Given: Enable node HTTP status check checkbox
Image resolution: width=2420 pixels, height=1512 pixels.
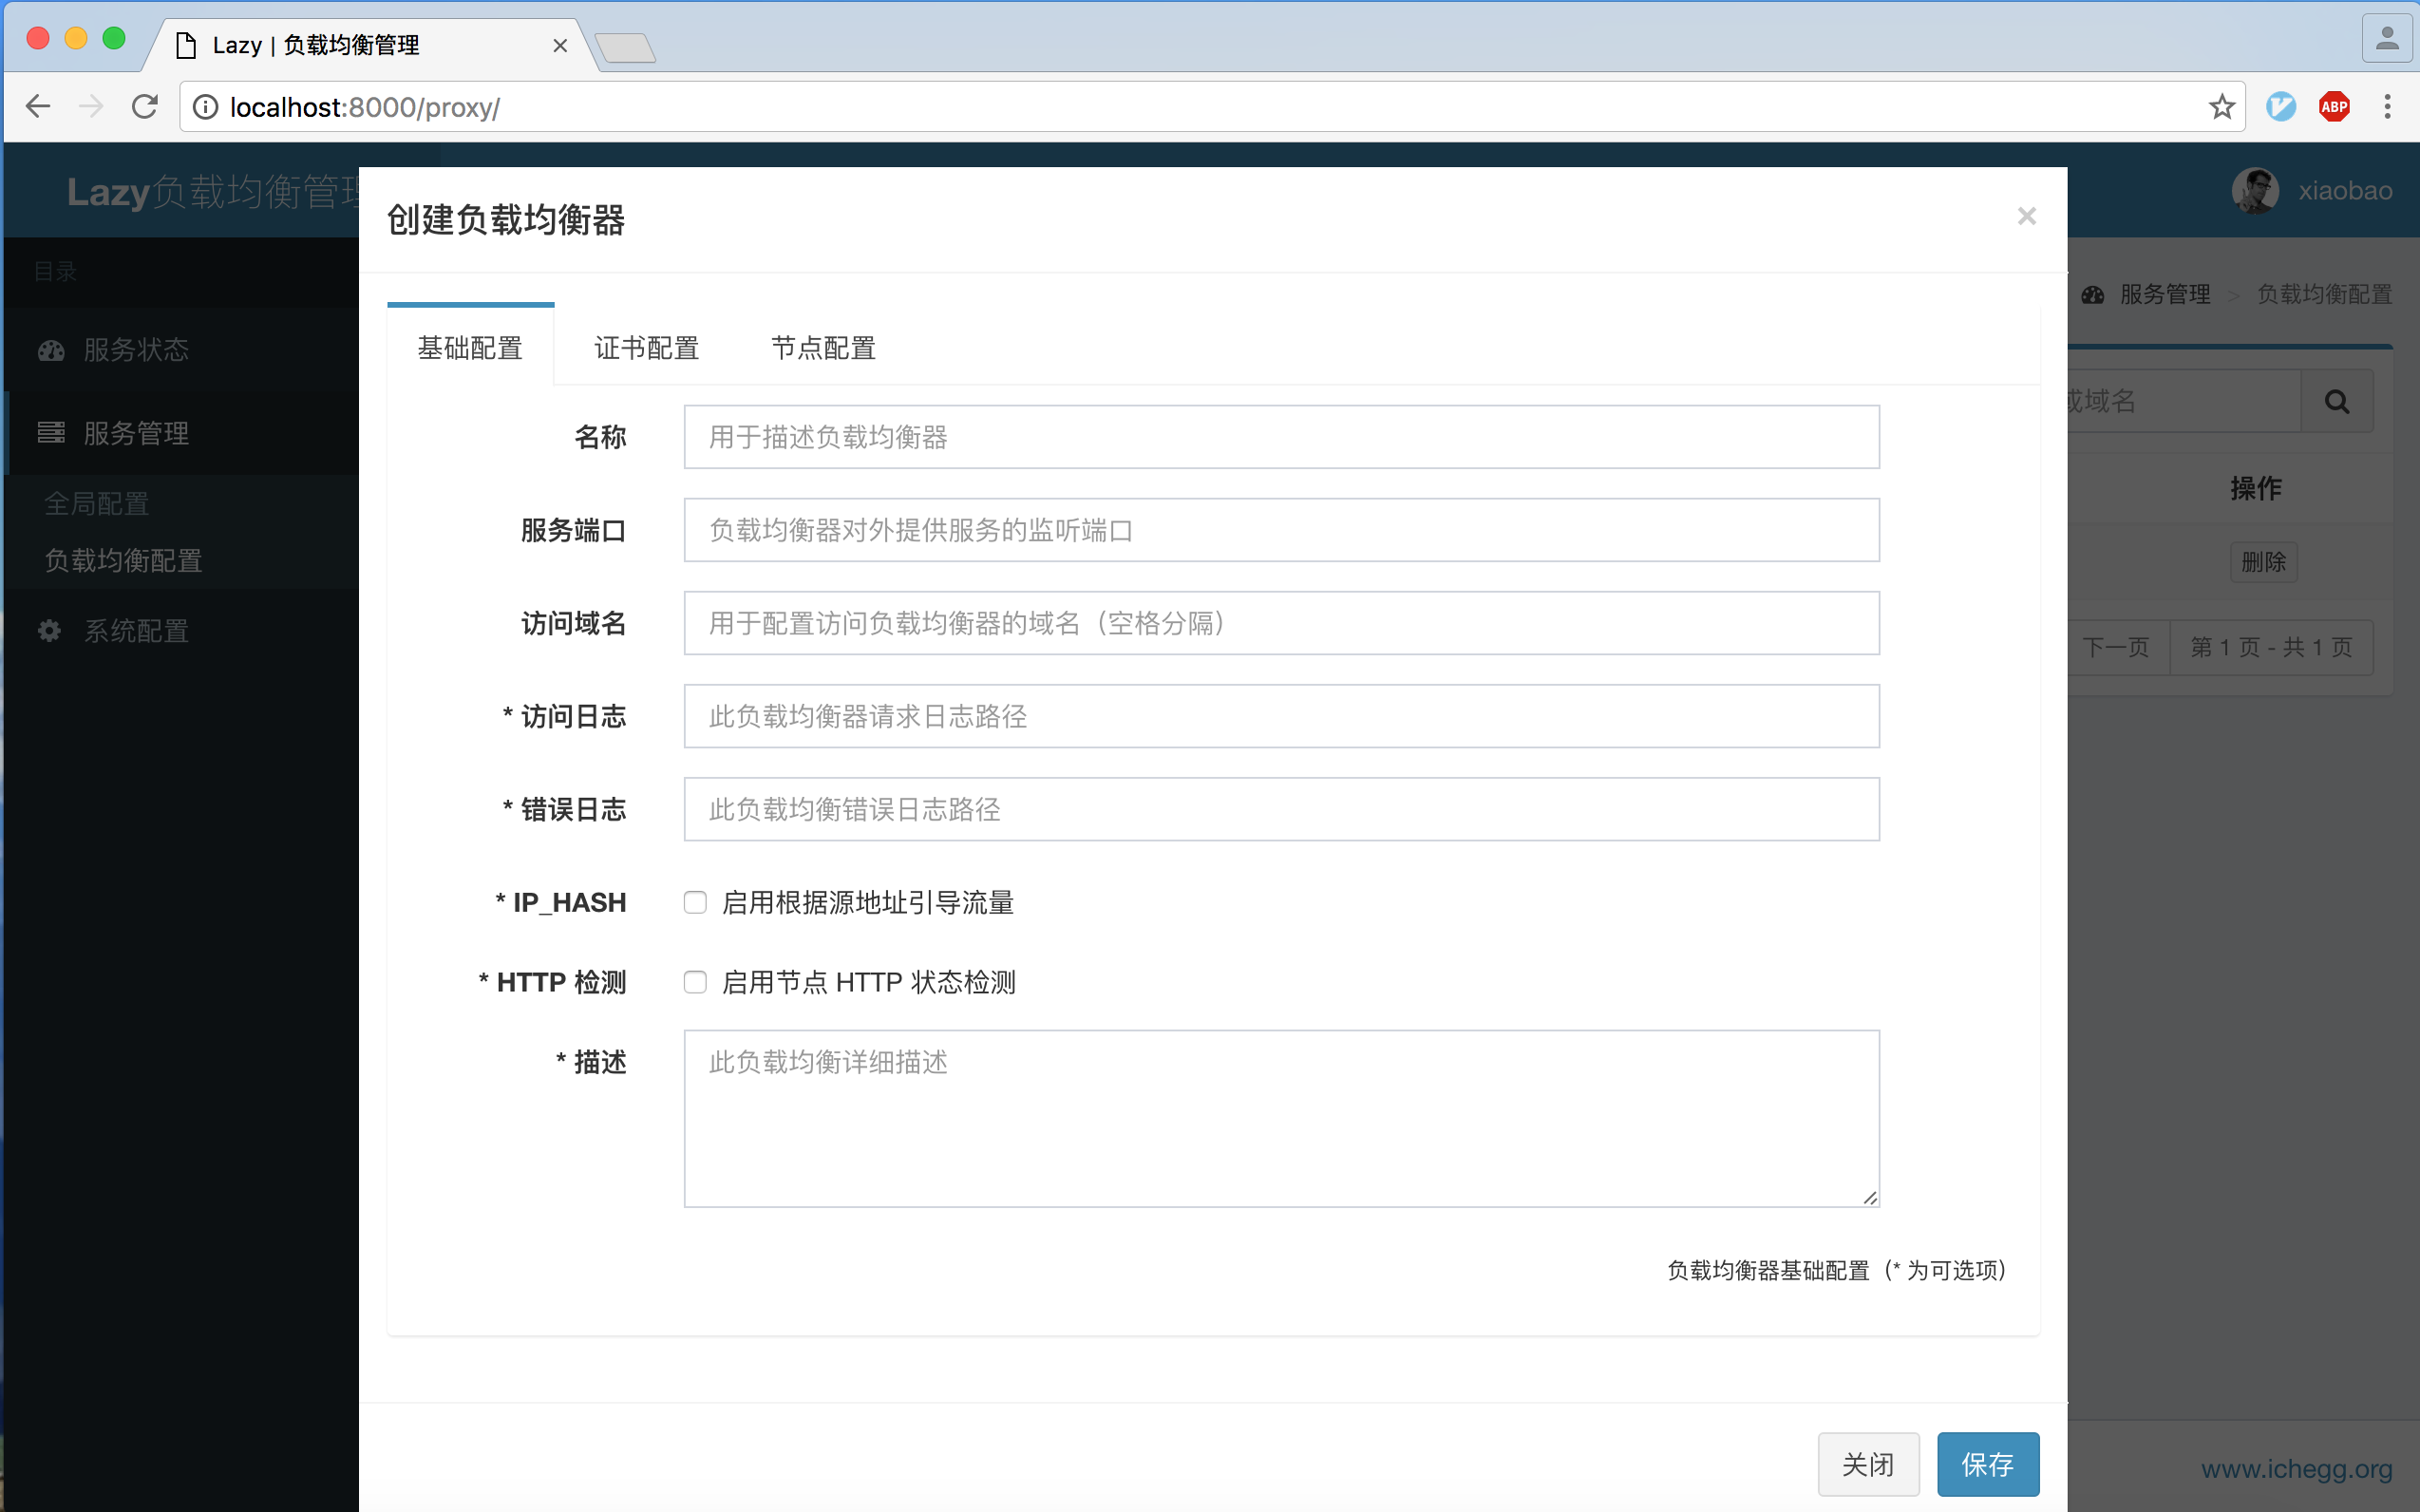Looking at the screenshot, I should (x=695, y=982).
